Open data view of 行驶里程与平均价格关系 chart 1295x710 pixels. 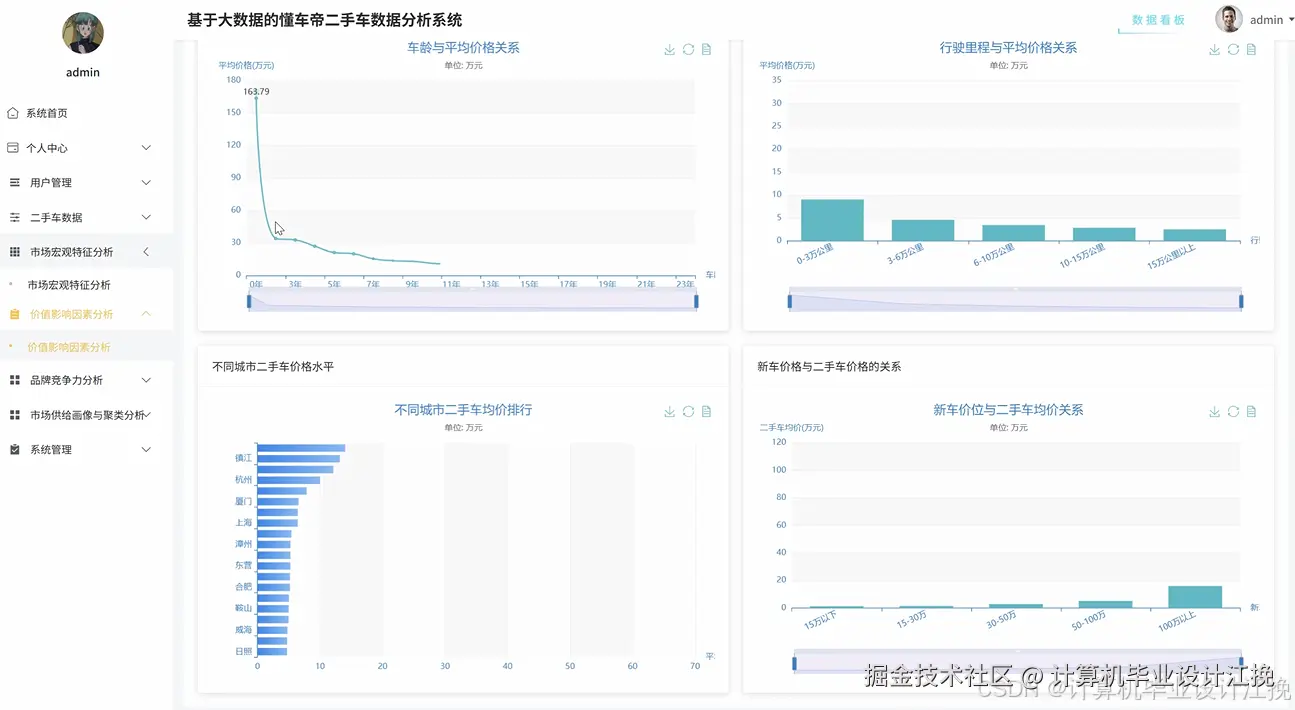[1251, 50]
